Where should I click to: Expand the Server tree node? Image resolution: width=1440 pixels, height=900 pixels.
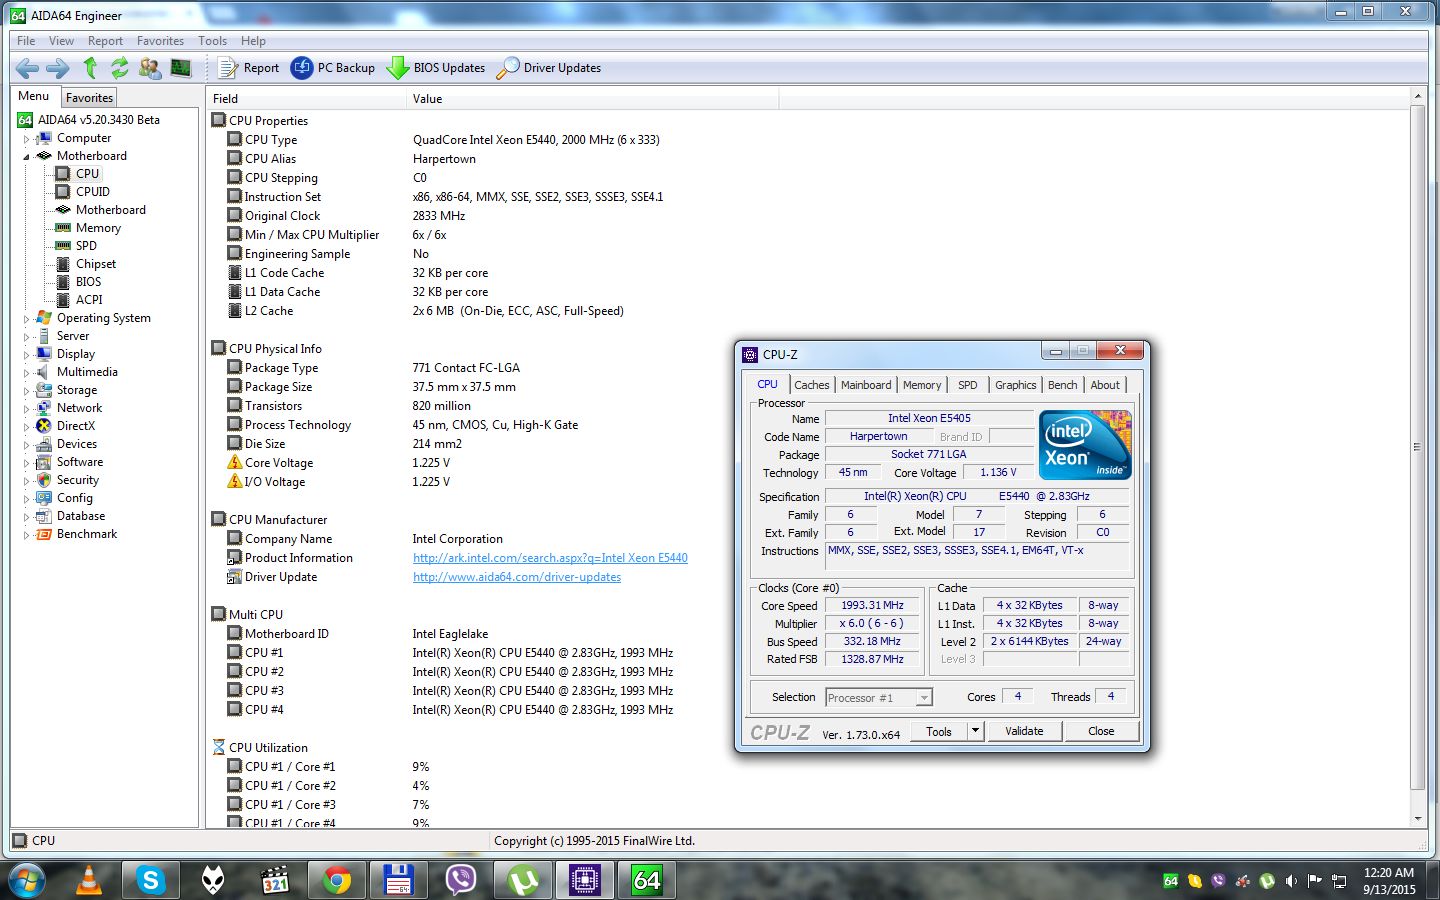point(27,336)
